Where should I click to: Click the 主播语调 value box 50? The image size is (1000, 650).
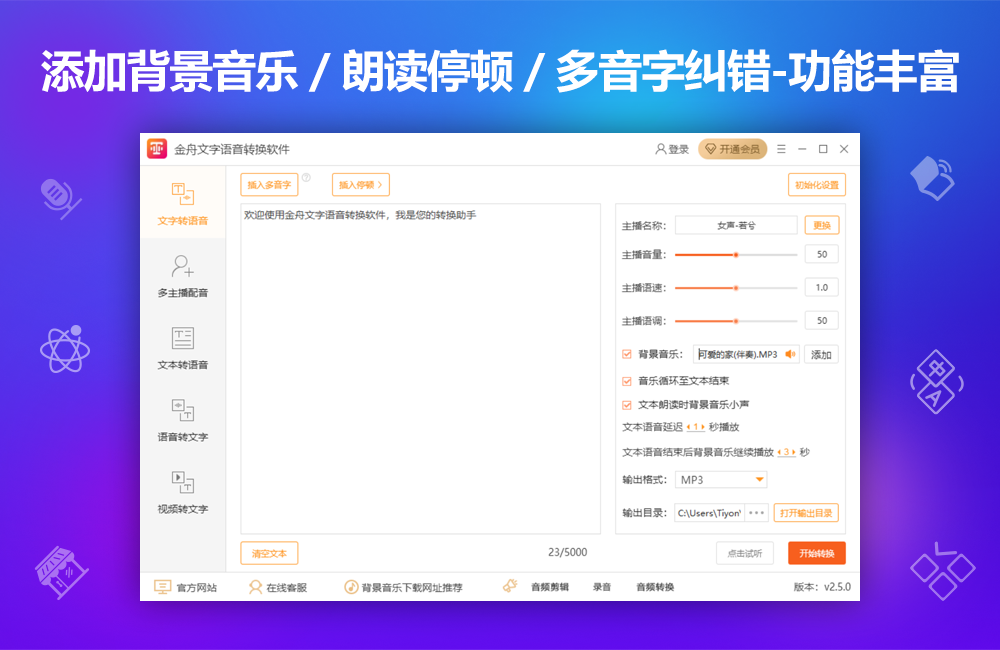coord(821,321)
